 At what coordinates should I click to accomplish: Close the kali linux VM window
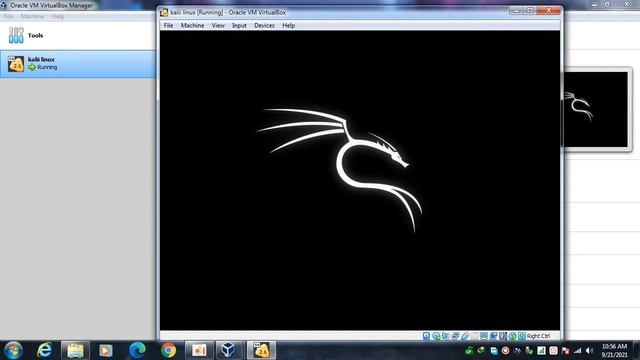[549, 11]
